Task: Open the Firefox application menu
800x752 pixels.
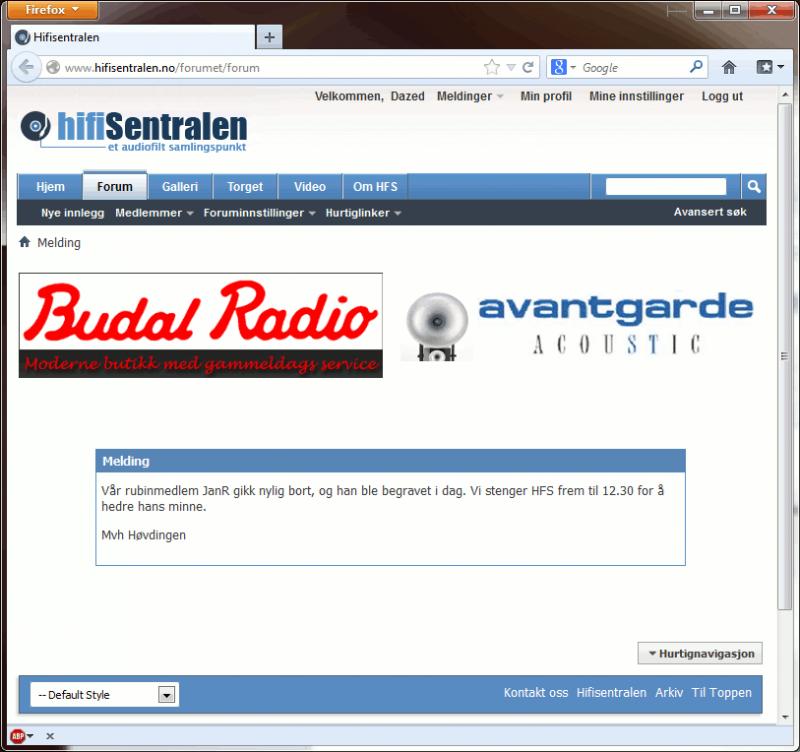Action: point(52,10)
